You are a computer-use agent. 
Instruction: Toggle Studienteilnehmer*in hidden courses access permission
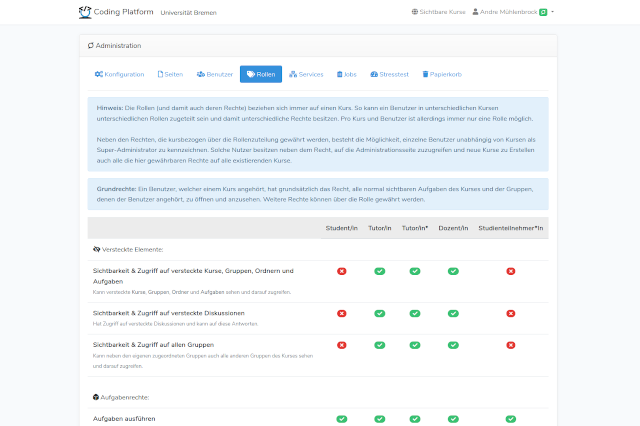511,271
